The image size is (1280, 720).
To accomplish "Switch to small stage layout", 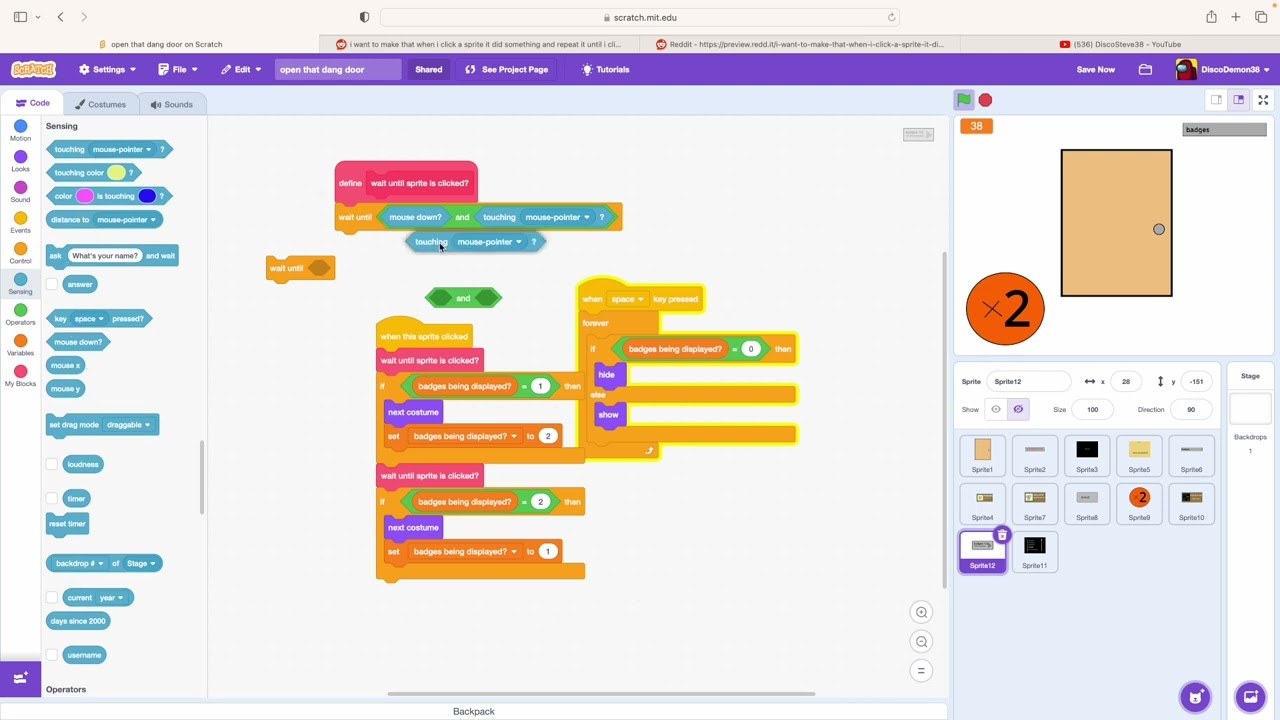I will coord(1216,100).
